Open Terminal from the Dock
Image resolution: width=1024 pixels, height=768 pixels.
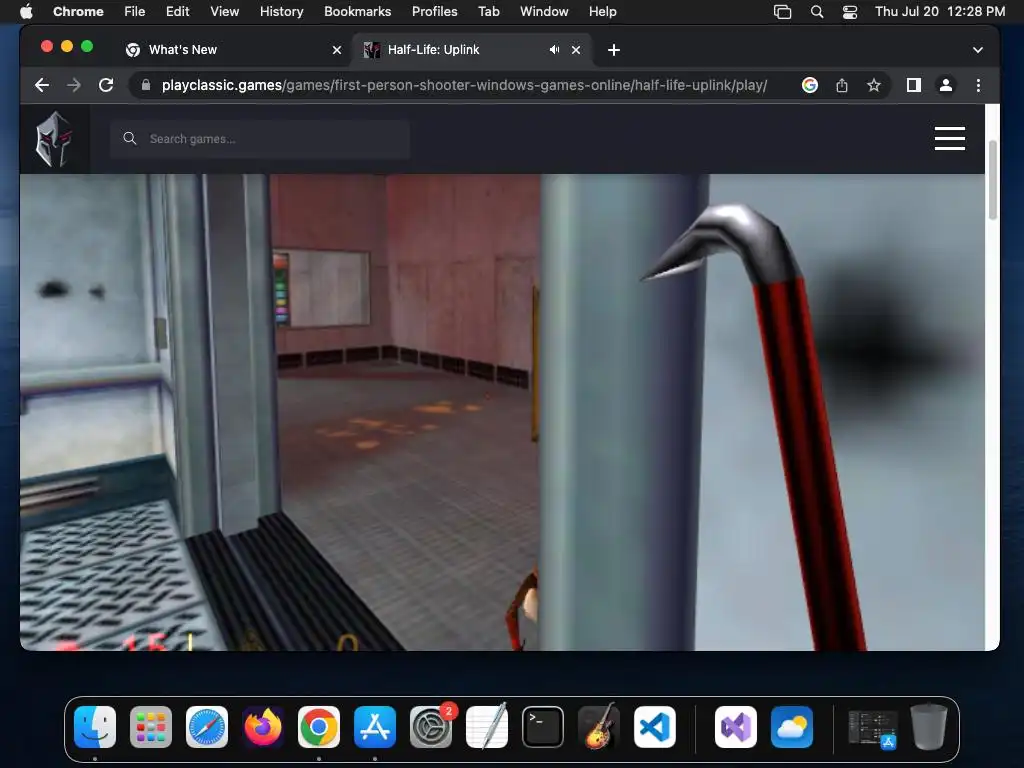(543, 727)
